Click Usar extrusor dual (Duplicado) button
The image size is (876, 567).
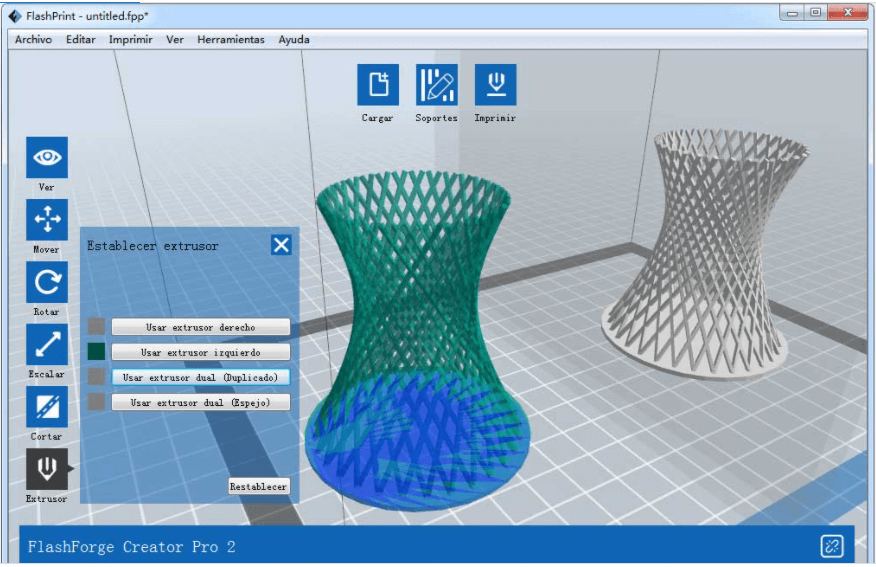coord(201,378)
